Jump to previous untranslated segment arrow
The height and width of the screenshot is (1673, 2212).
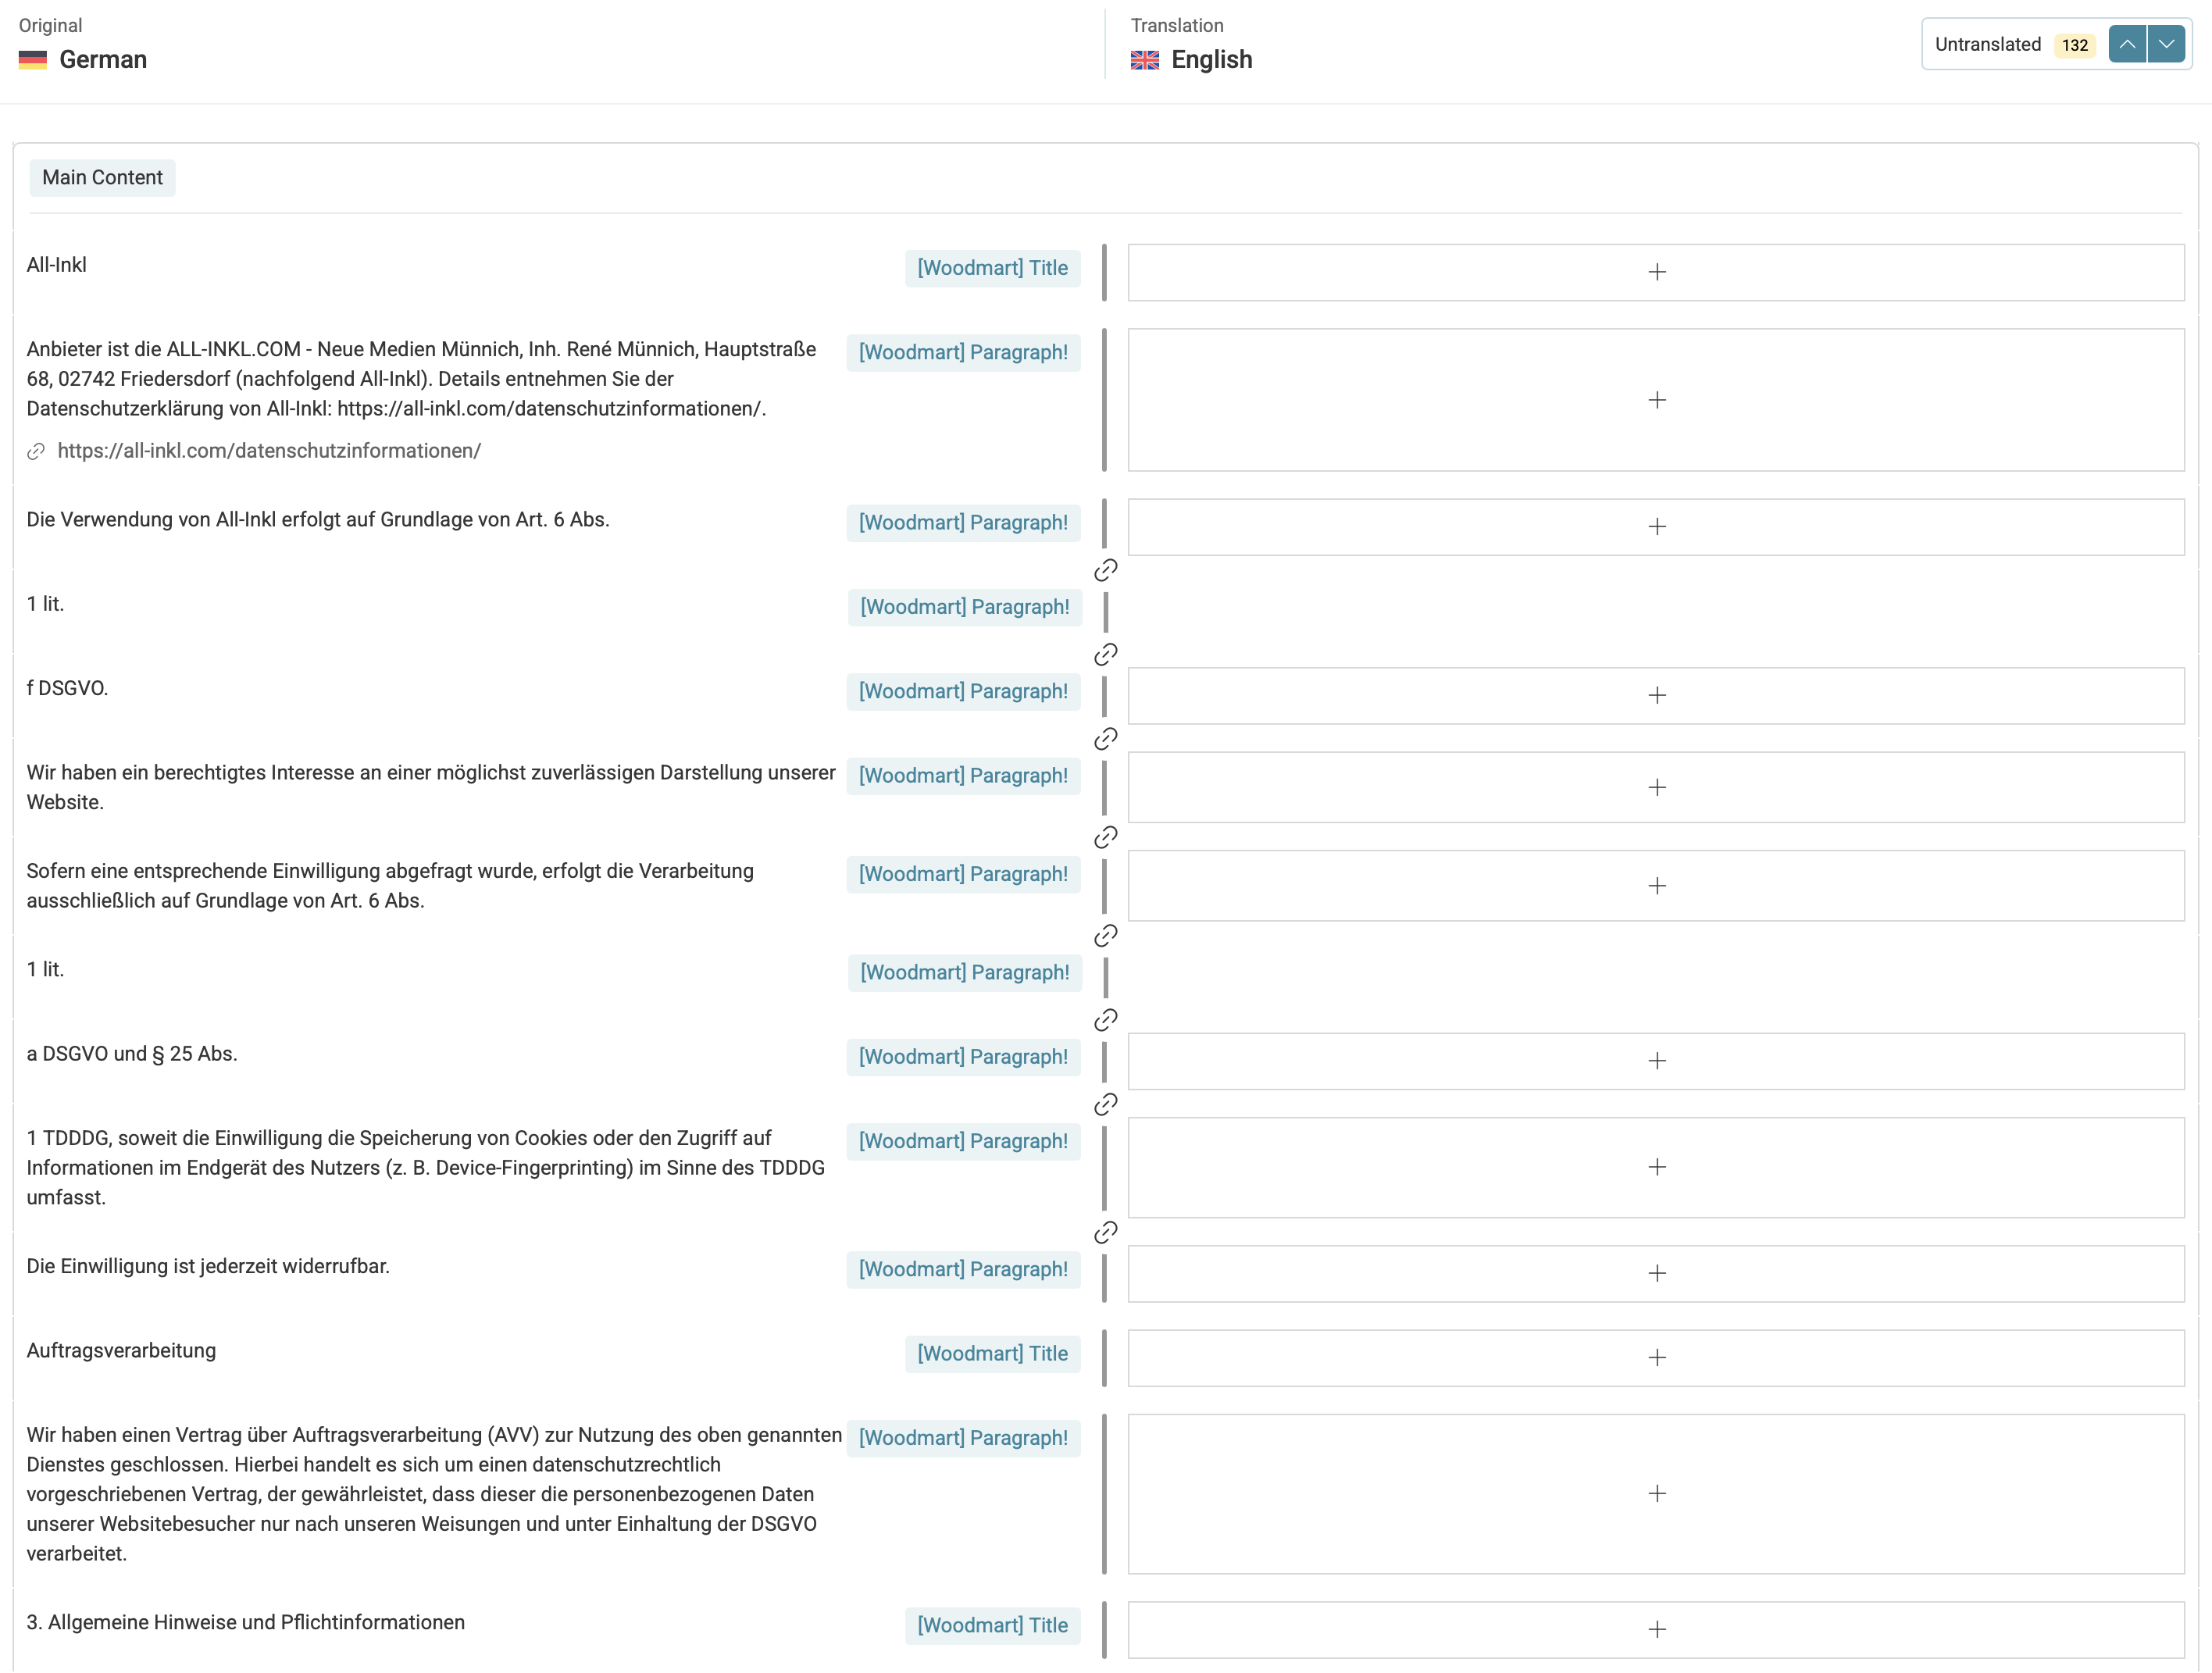point(2127,44)
